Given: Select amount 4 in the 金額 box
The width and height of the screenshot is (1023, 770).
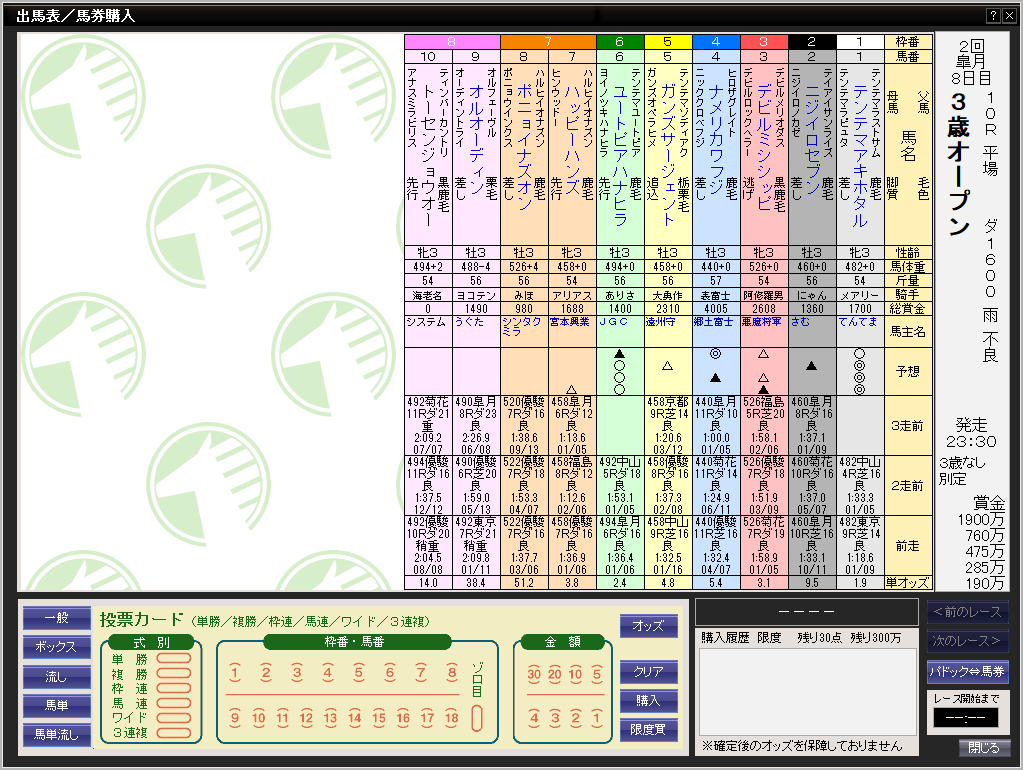Looking at the screenshot, I should click(534, 718).
